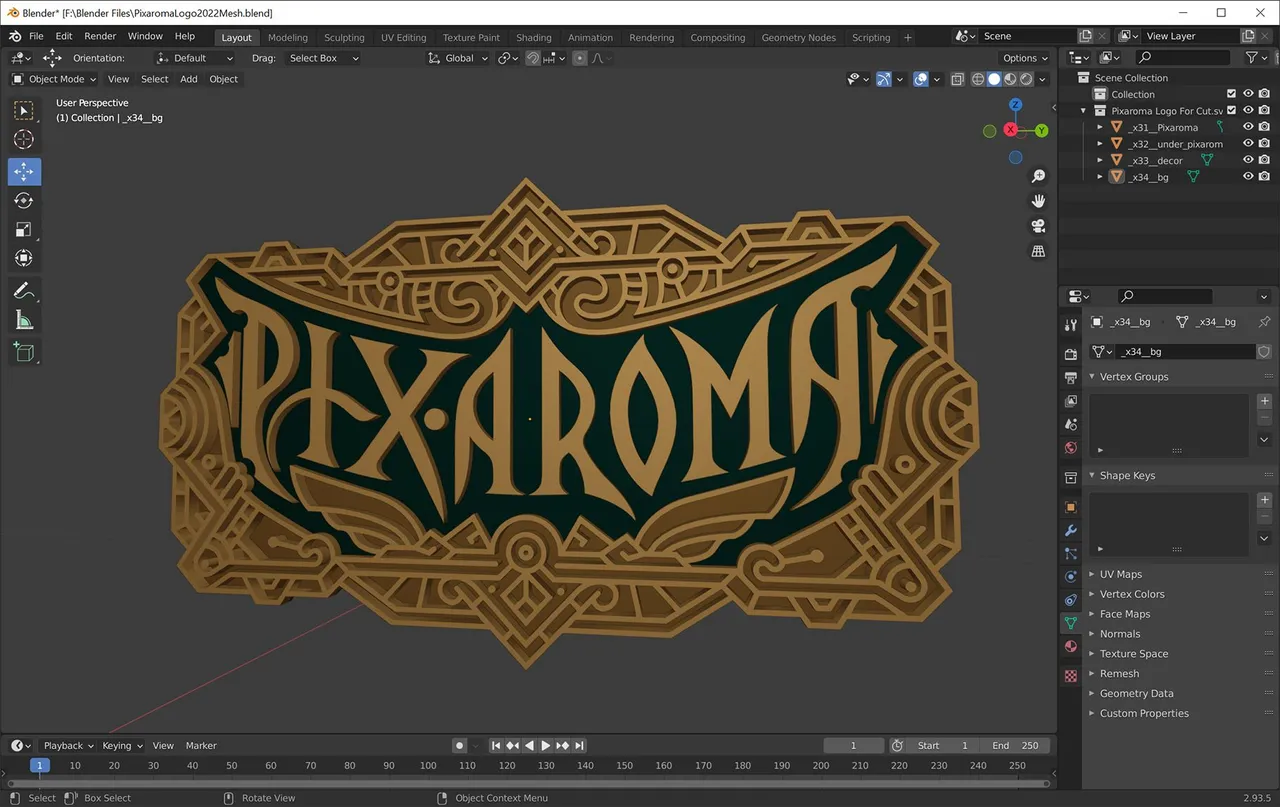The height and width of the screenshot is (807, 1280).
Task: Toggle the pin icon in Properties header
Action: (1264, 322)
